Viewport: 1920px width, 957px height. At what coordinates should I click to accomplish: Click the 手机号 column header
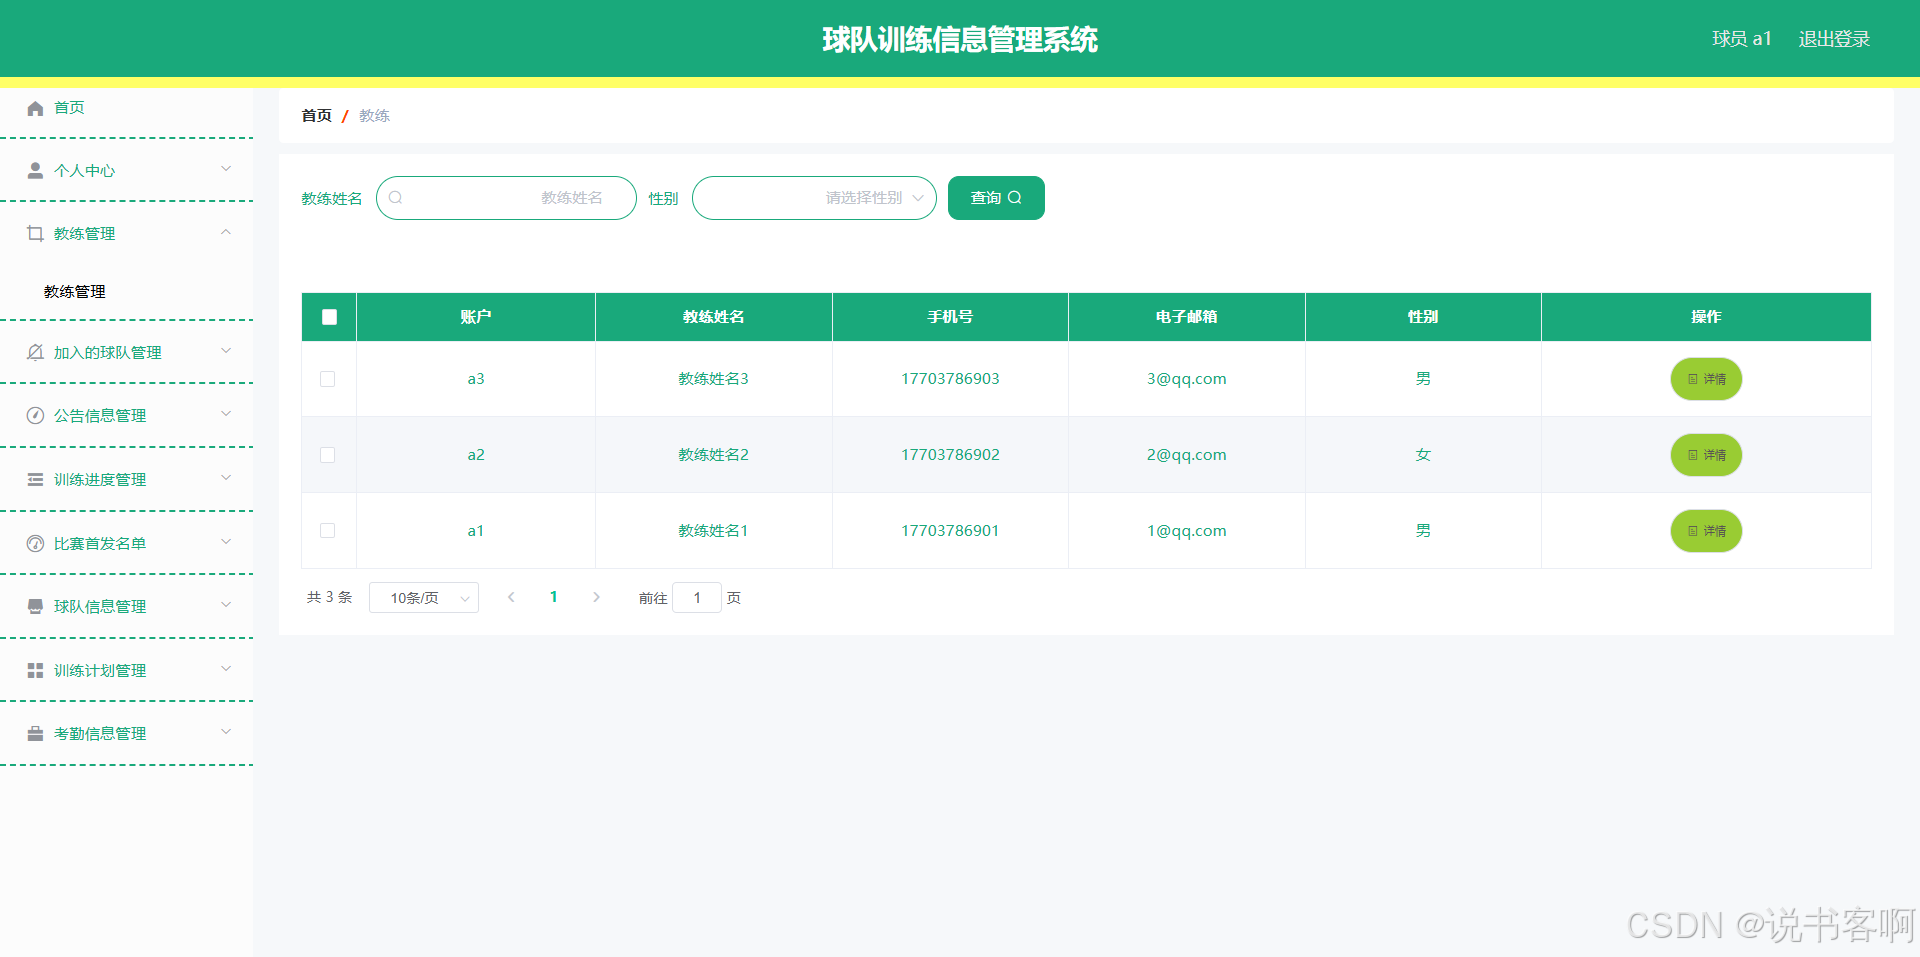point(950,317)
